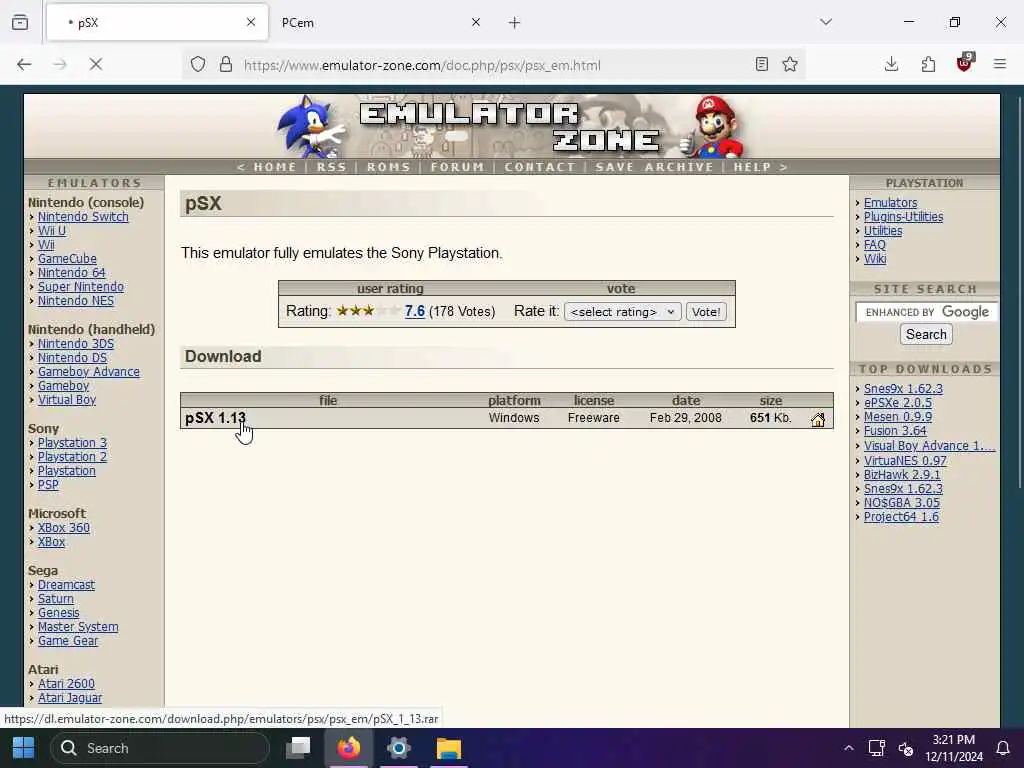This screenshot has height=768, width=1024.
Task: Open the FAQ link under Playstation
Action: point(874,245)
